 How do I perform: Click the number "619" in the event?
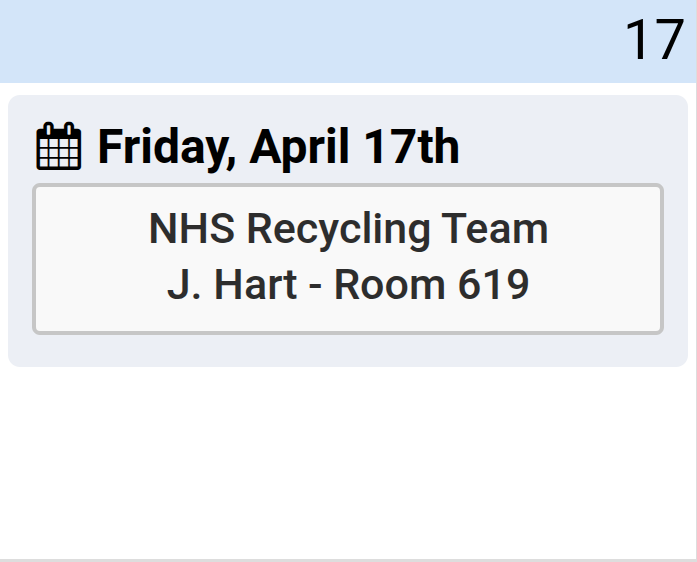coord(493,285)
